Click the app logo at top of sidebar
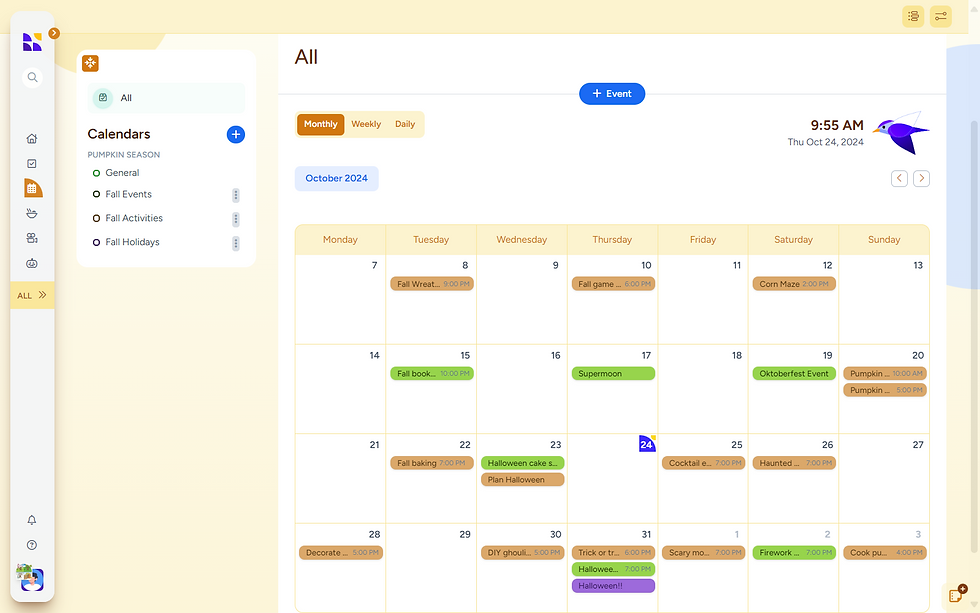Screen dimensions: 980x613 coord(32,42)
